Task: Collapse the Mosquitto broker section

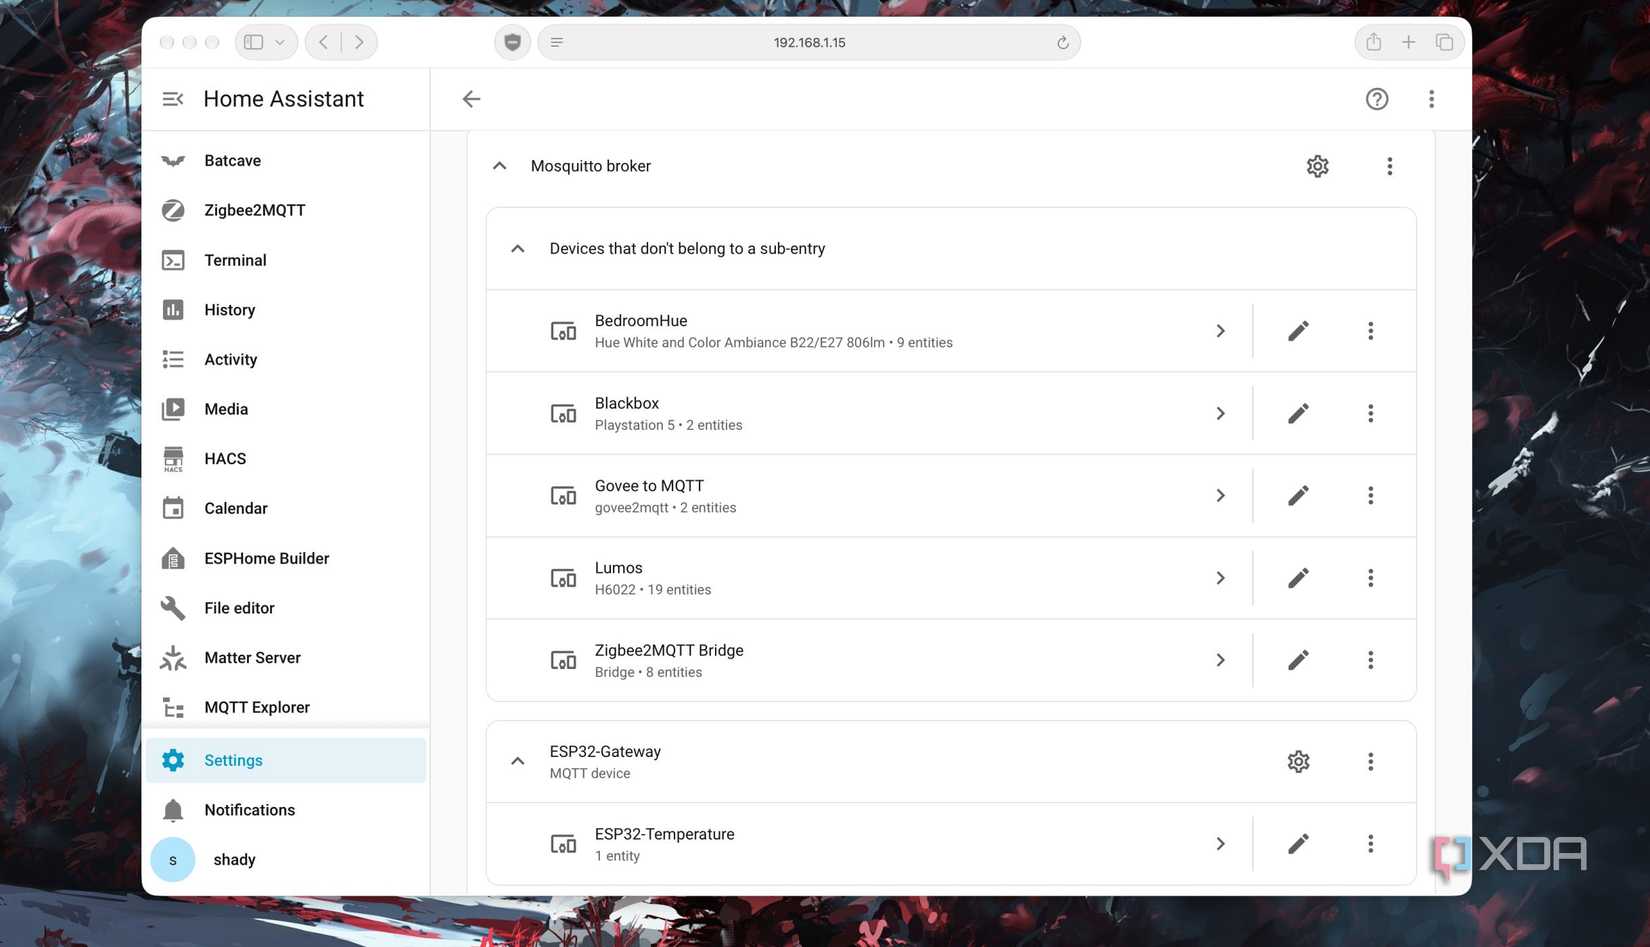Action: pos(500,166)
